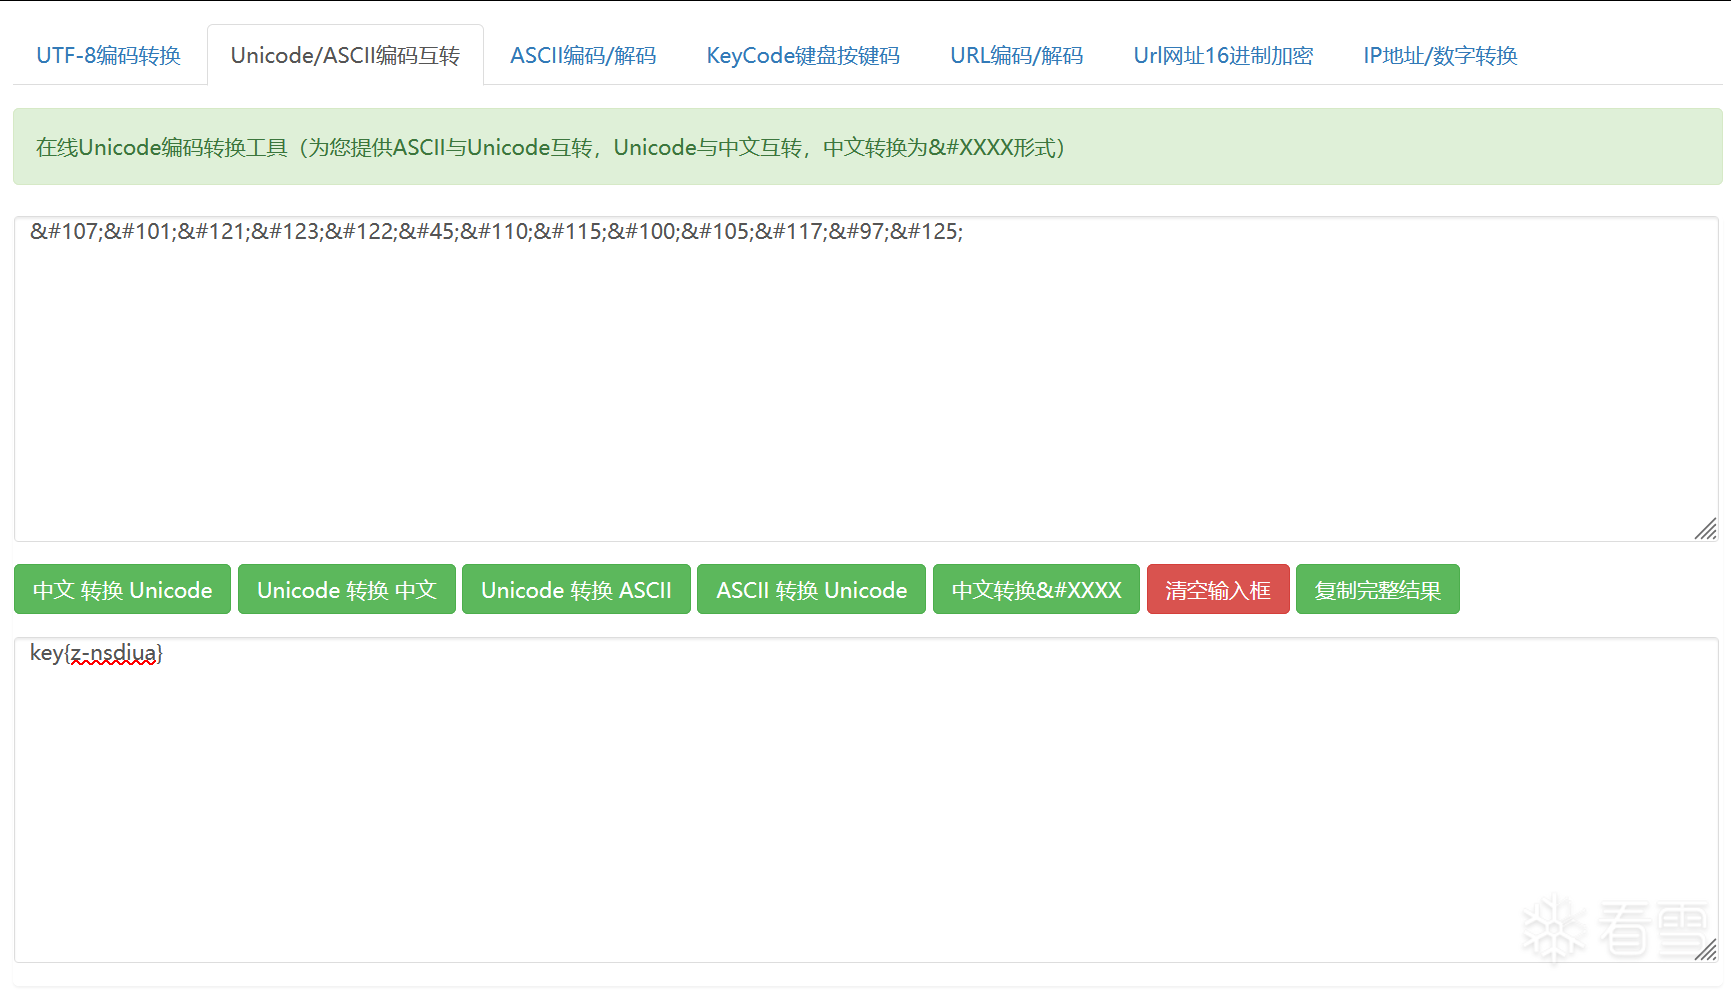The width and height of the screenshot is (1731, 990).
Task: Click the 中文 转换 Unicode button
Action: 122,590
